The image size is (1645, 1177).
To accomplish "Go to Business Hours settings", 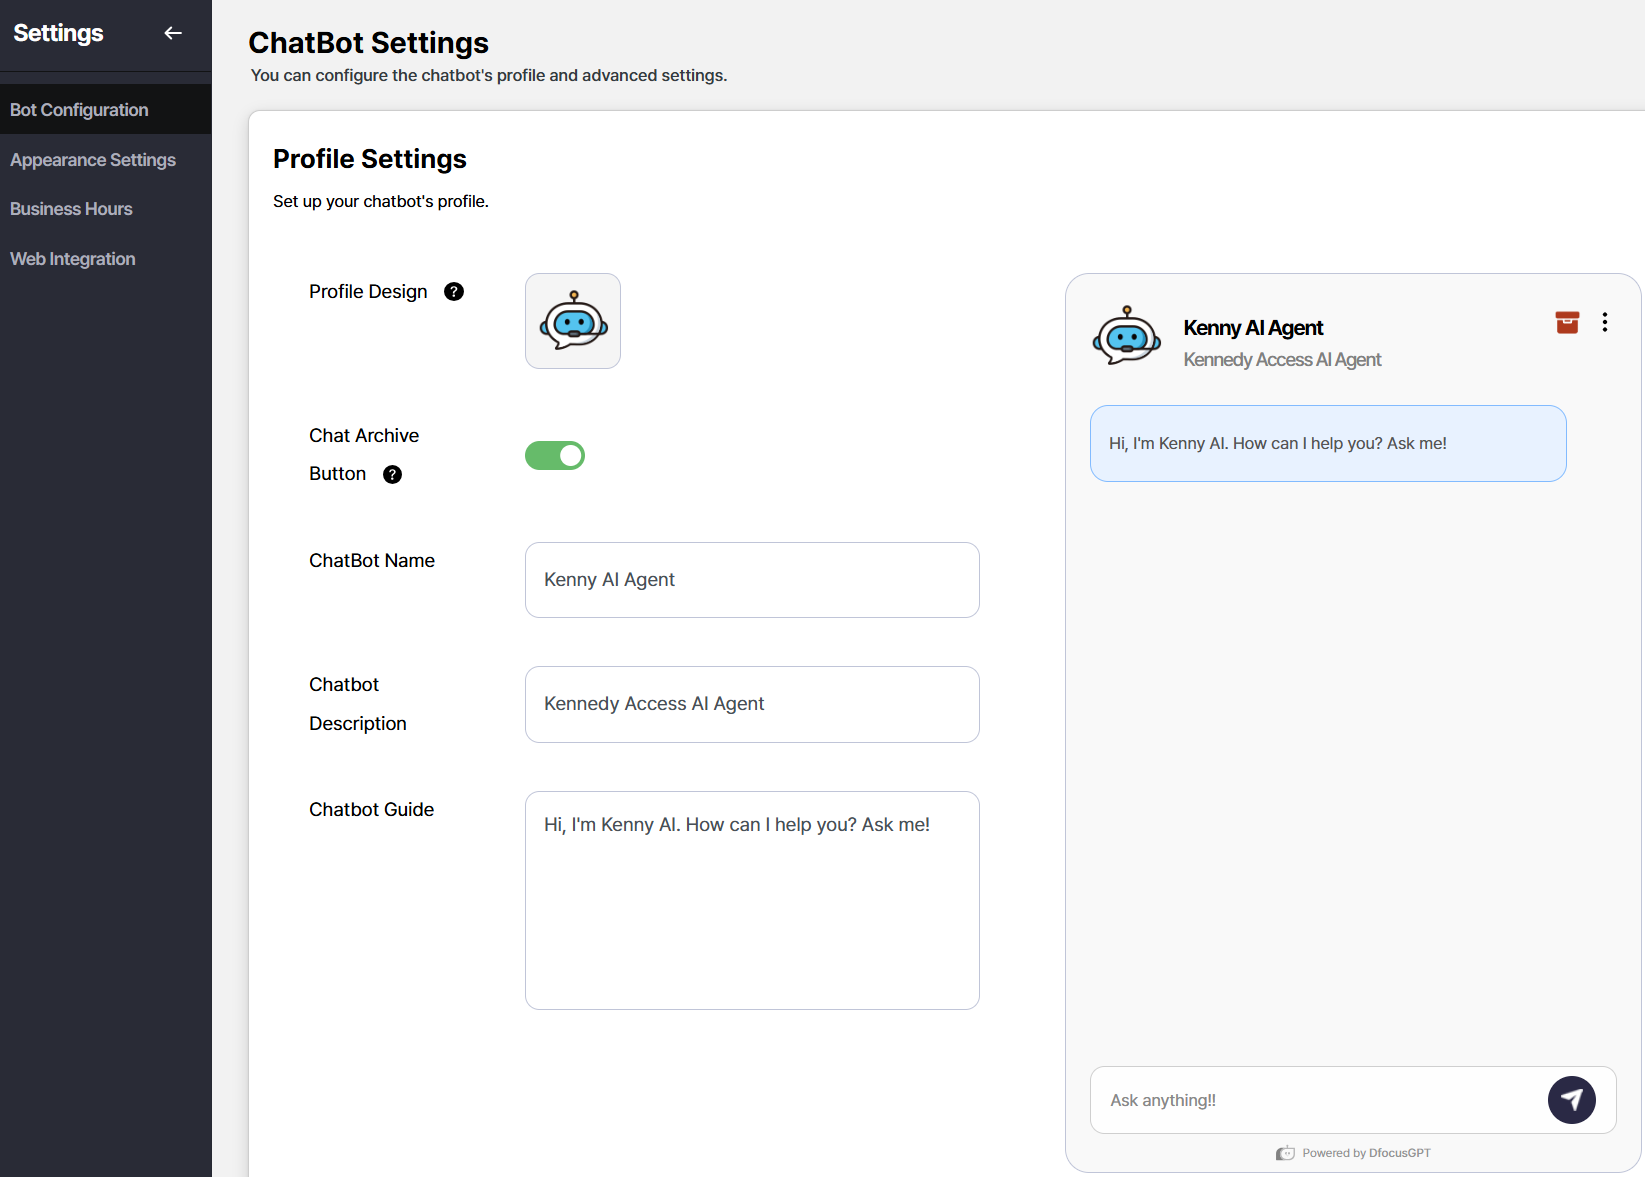I will coord(71,209).
